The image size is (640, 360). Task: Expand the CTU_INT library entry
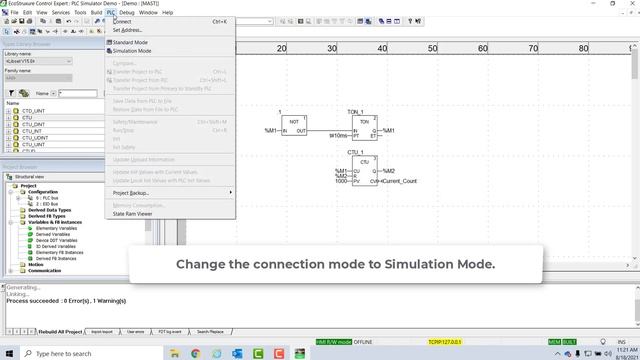click(x=8, y=131)
